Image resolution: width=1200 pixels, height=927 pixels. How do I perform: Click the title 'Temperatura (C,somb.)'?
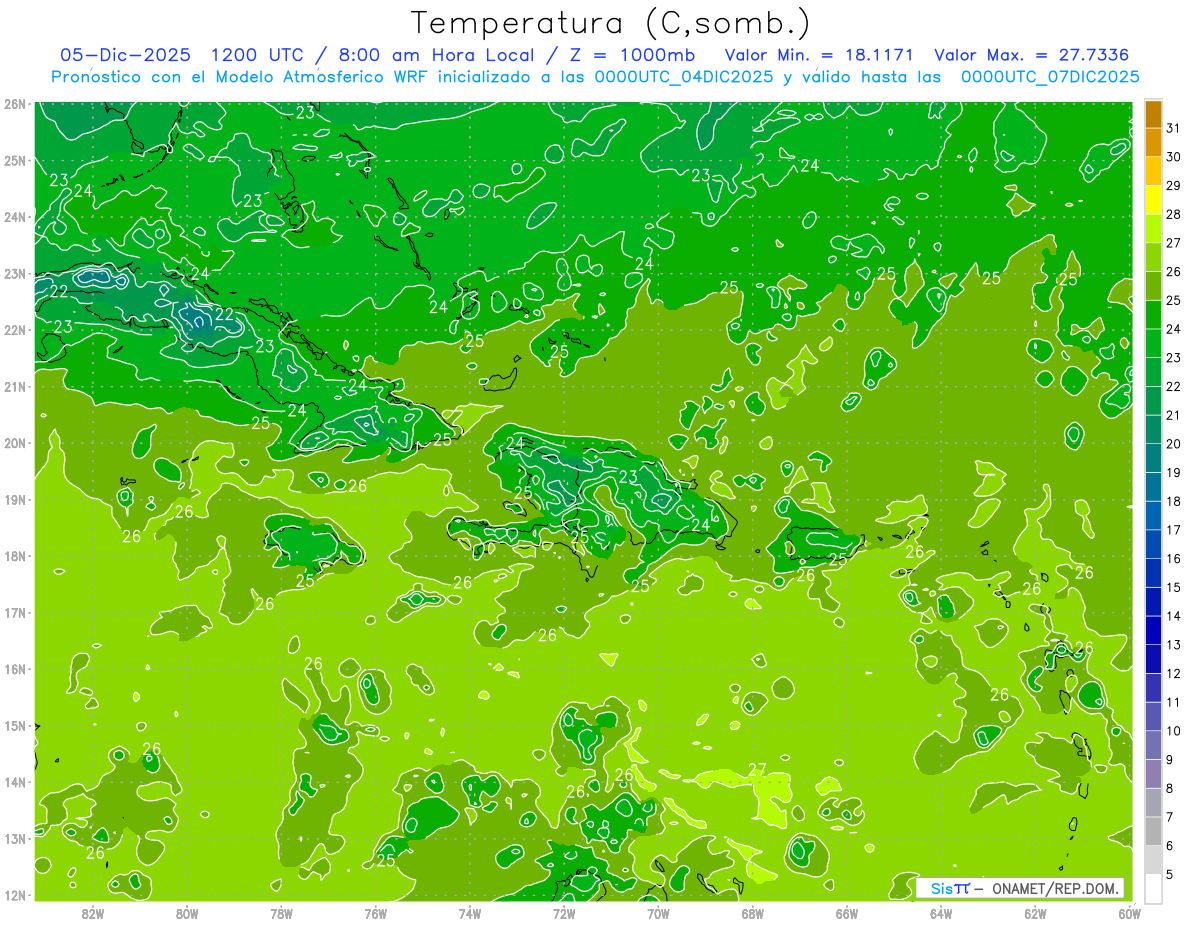(x=611, y=23)
